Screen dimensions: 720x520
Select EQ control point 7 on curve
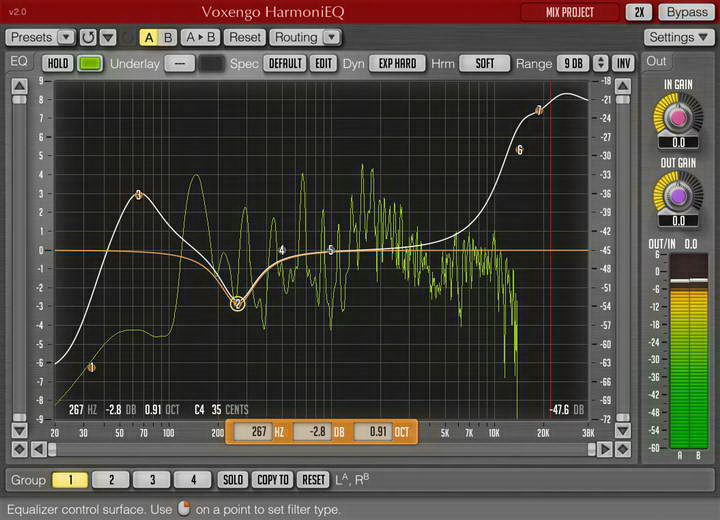pyautogui.click(x=539, y=110)
